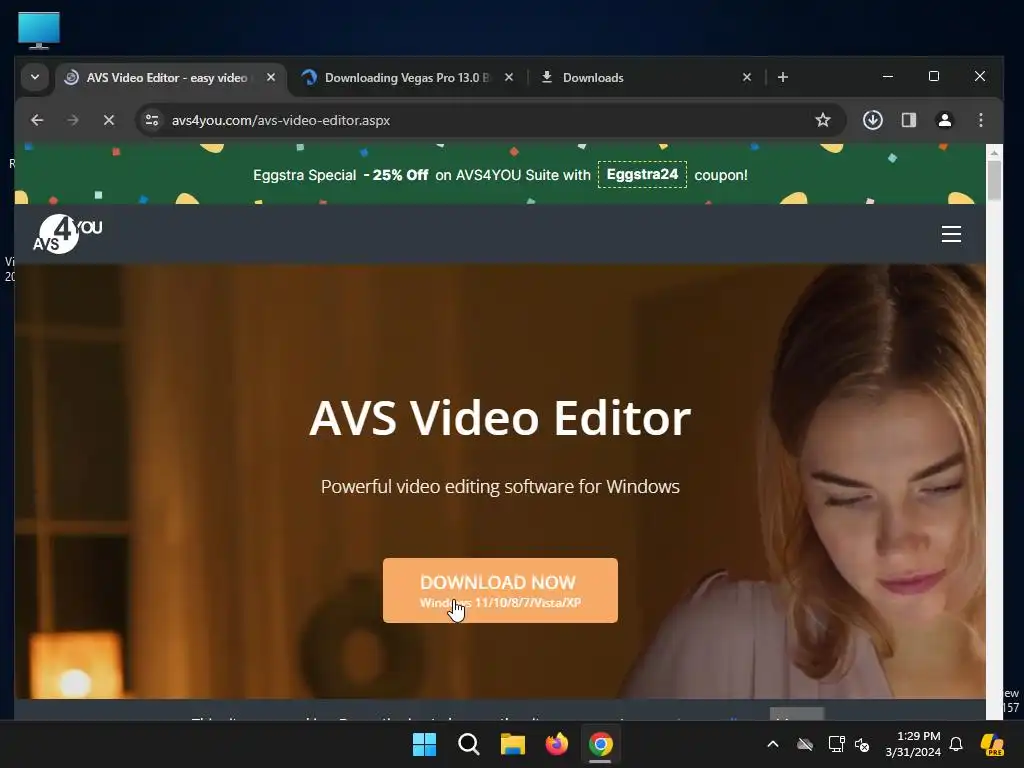Open the Chrome profile menu
Image resolution: width=1024 pixels, height=768 pixels.
[944, 120]
